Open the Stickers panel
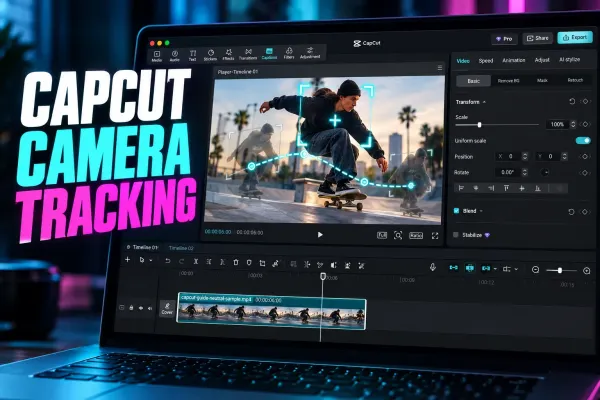 coord(210,55)
